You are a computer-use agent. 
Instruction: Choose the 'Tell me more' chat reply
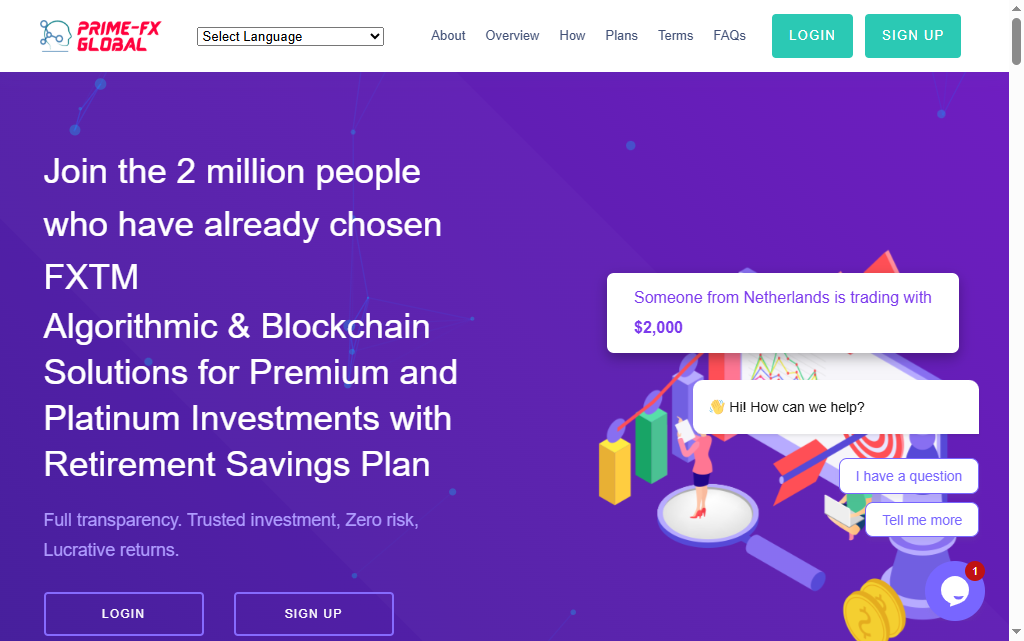tap(921, 519)
